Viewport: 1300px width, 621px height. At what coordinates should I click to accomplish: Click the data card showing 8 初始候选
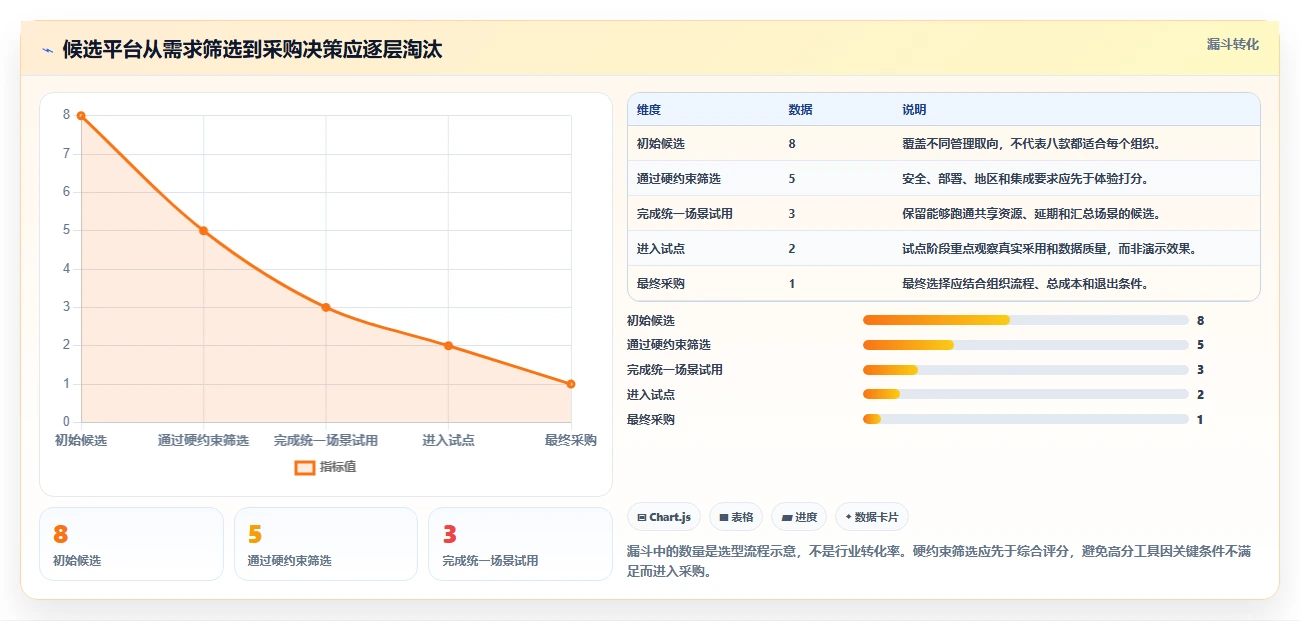[131, 544]
